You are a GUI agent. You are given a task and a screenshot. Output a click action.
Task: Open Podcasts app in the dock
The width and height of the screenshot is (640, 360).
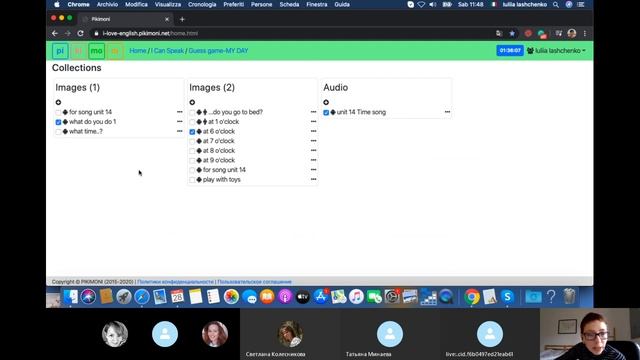click(285, 297)
